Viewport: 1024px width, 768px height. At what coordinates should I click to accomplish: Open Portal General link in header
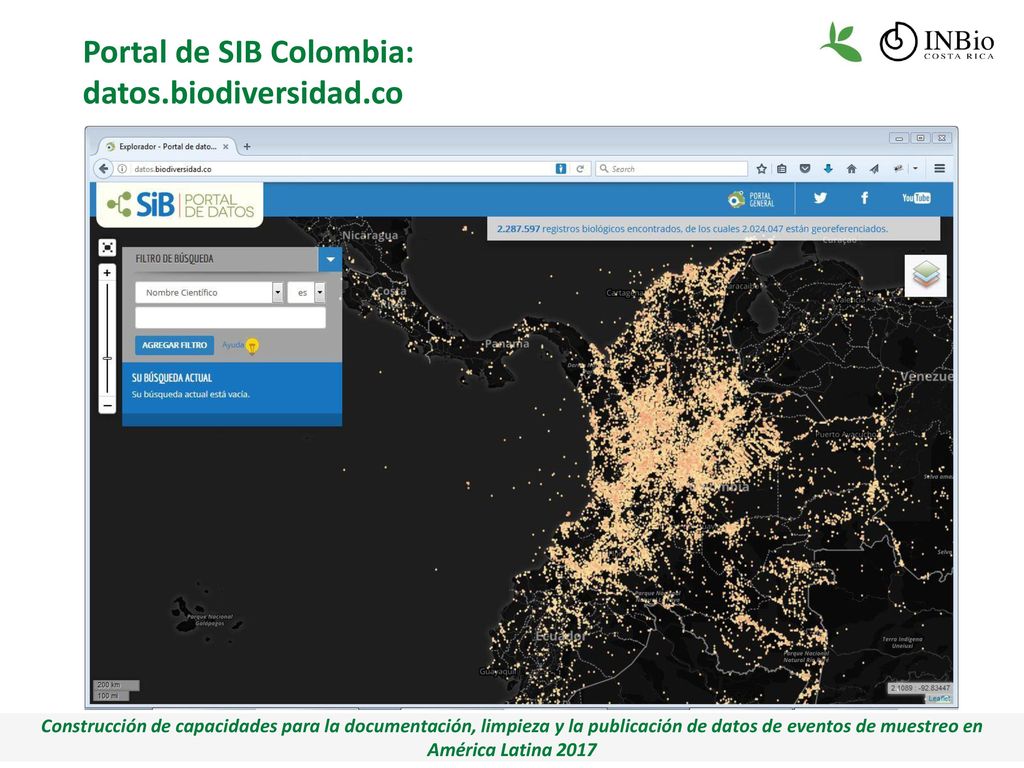coord(751,199)
